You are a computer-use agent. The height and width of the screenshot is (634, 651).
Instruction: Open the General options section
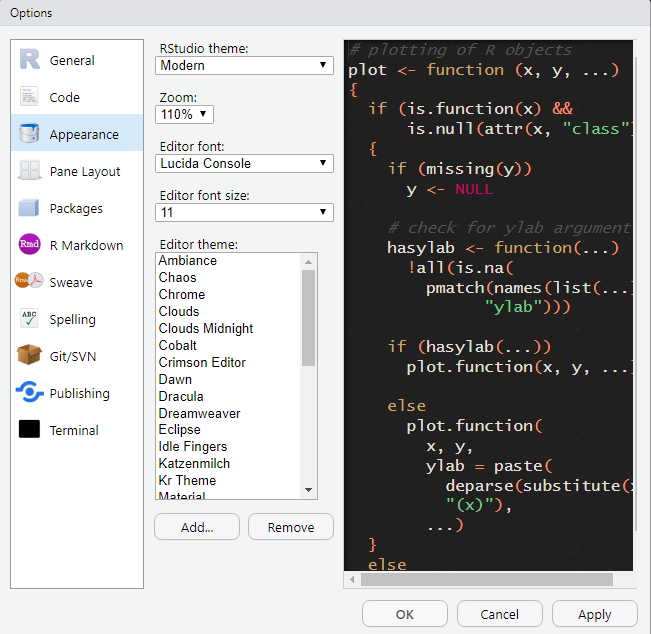point(77,60)
